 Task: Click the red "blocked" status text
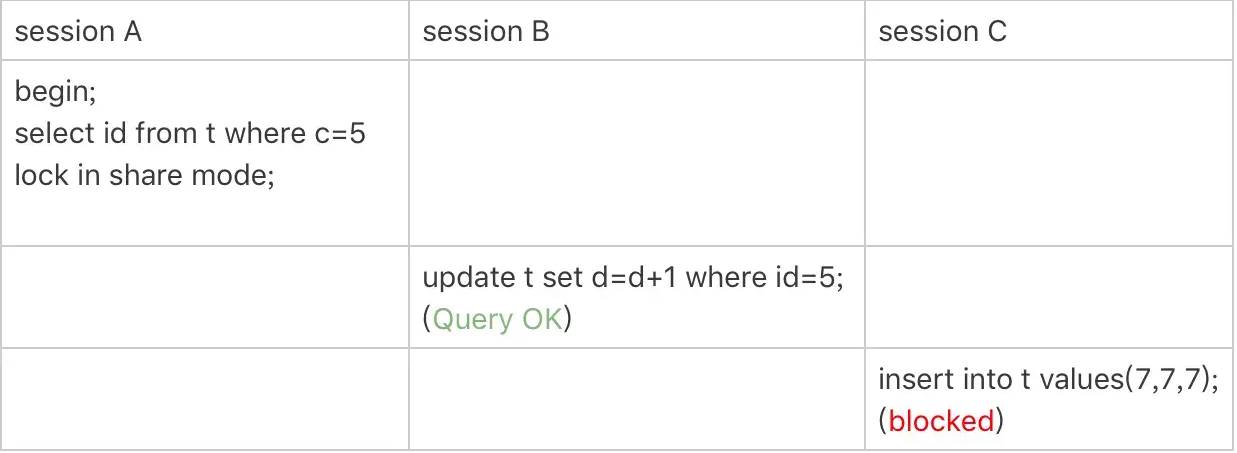pos(941,421)
